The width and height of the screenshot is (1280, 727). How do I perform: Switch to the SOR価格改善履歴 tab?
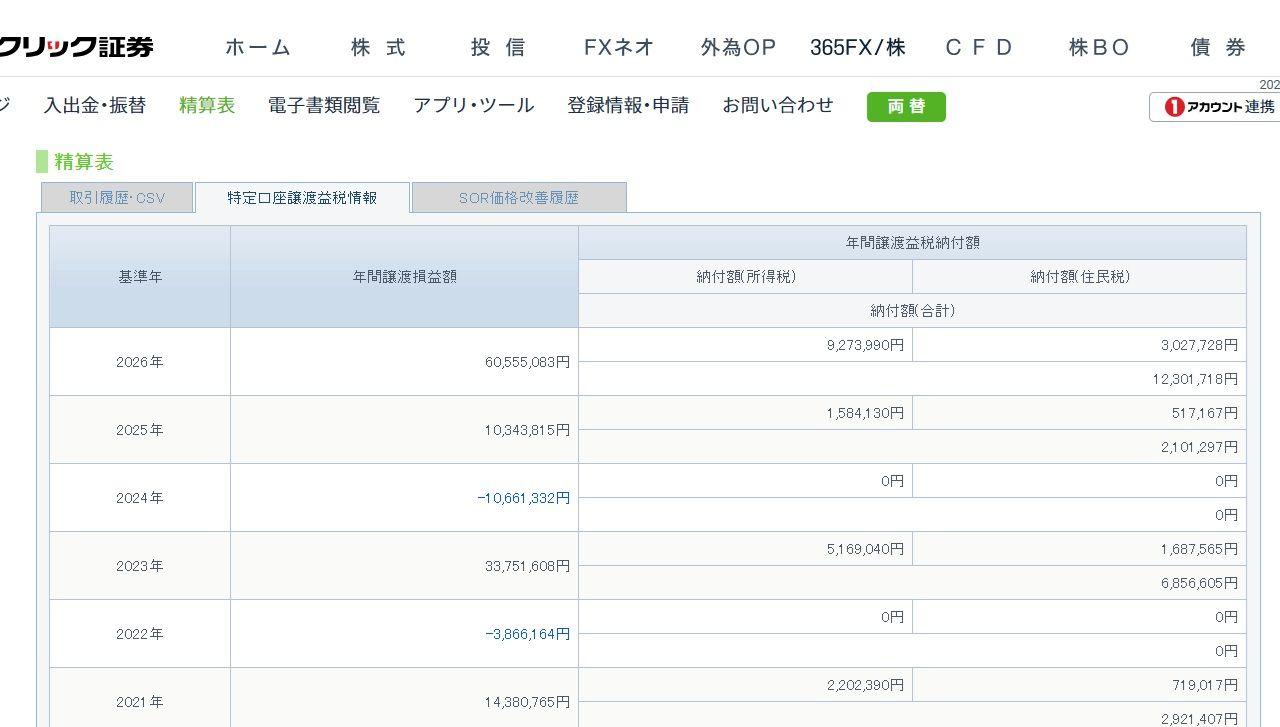click(x=519, y=198)
